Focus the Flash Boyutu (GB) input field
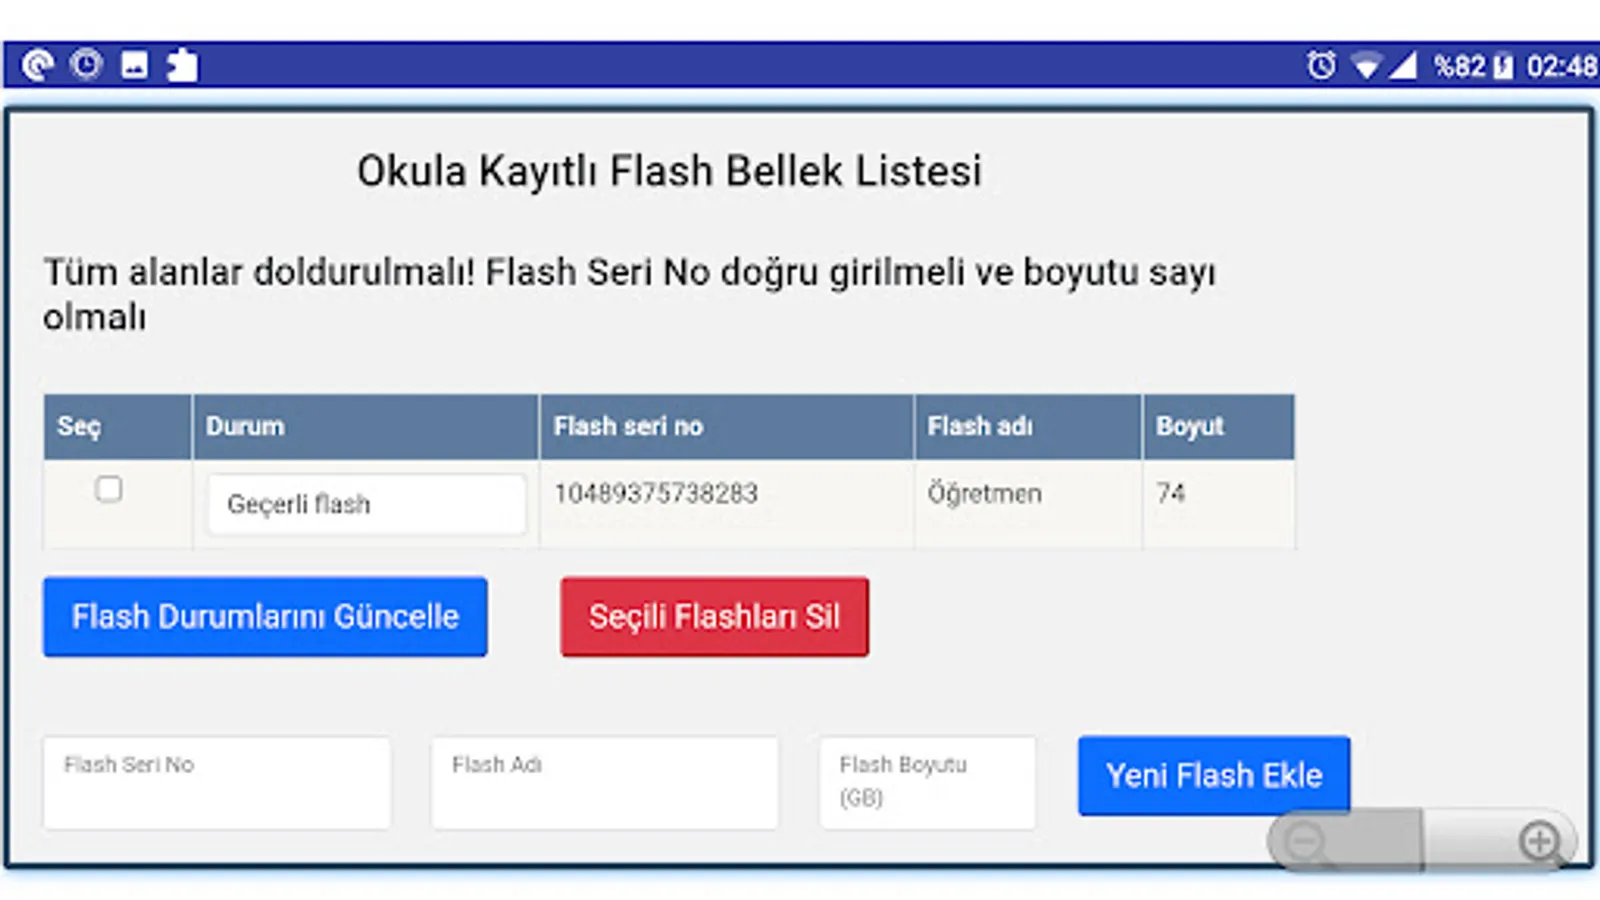 coord(927,783)
